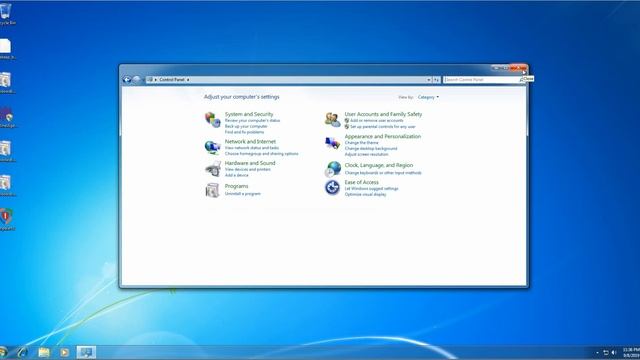Viewport: 640px width, 360px height.
Task: Open the Windows Start button
Action: coord(3,352)
